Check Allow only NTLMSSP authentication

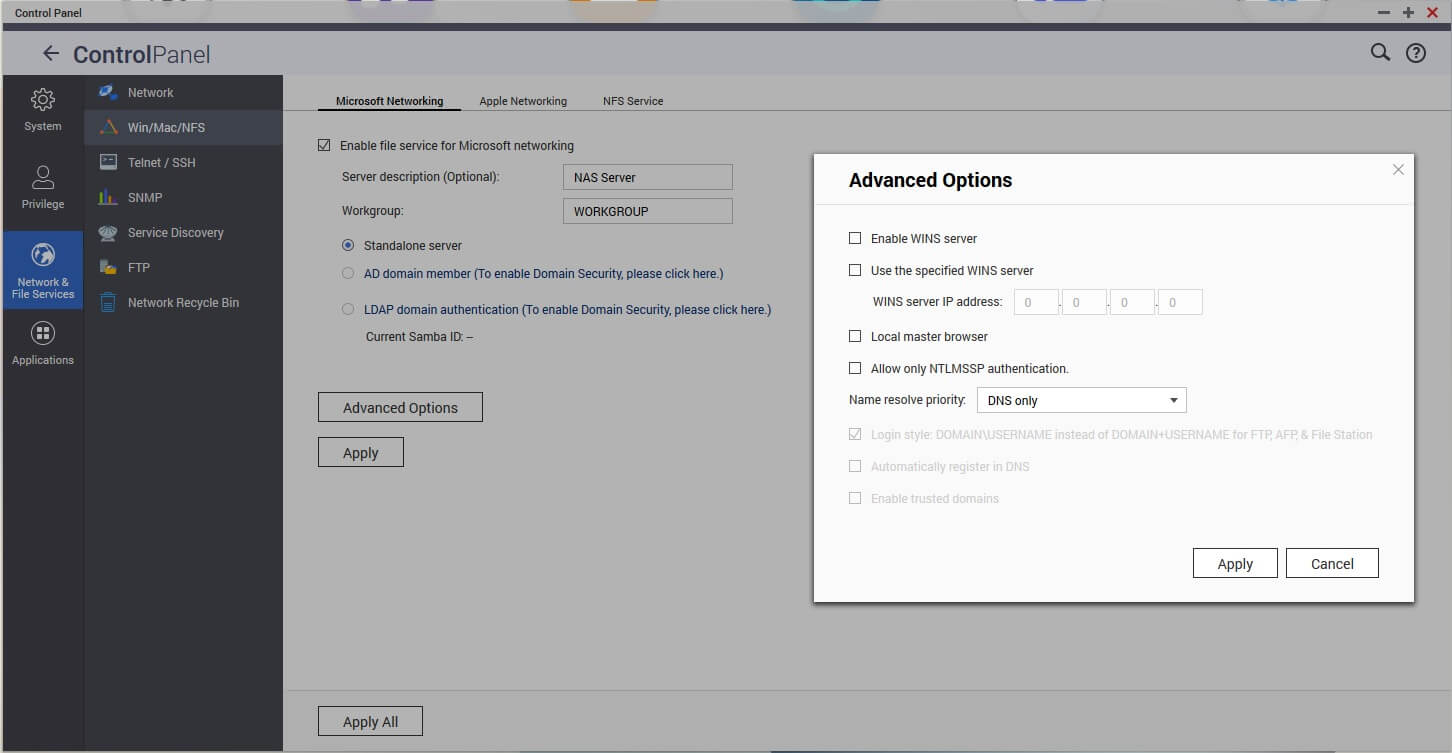pos(855,369)
